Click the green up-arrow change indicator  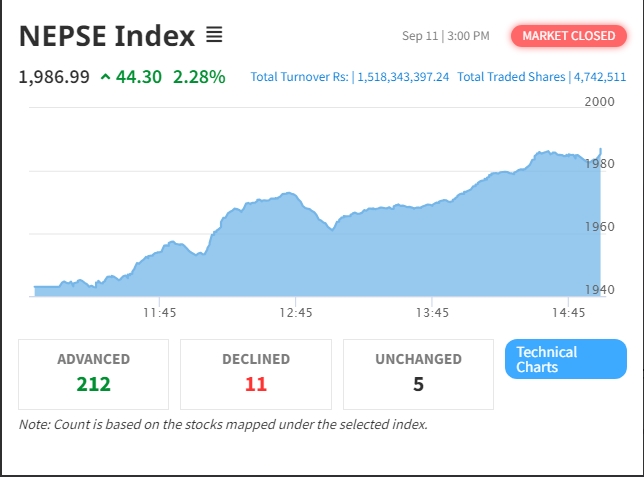point(106,77)
